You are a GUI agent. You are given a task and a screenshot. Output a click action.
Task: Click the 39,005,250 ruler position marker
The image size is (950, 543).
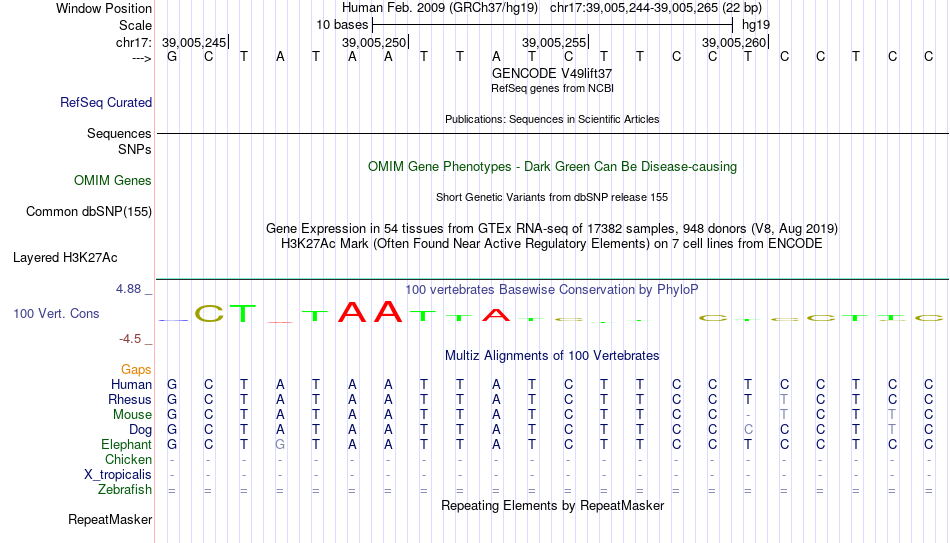[x=374, y=42]
